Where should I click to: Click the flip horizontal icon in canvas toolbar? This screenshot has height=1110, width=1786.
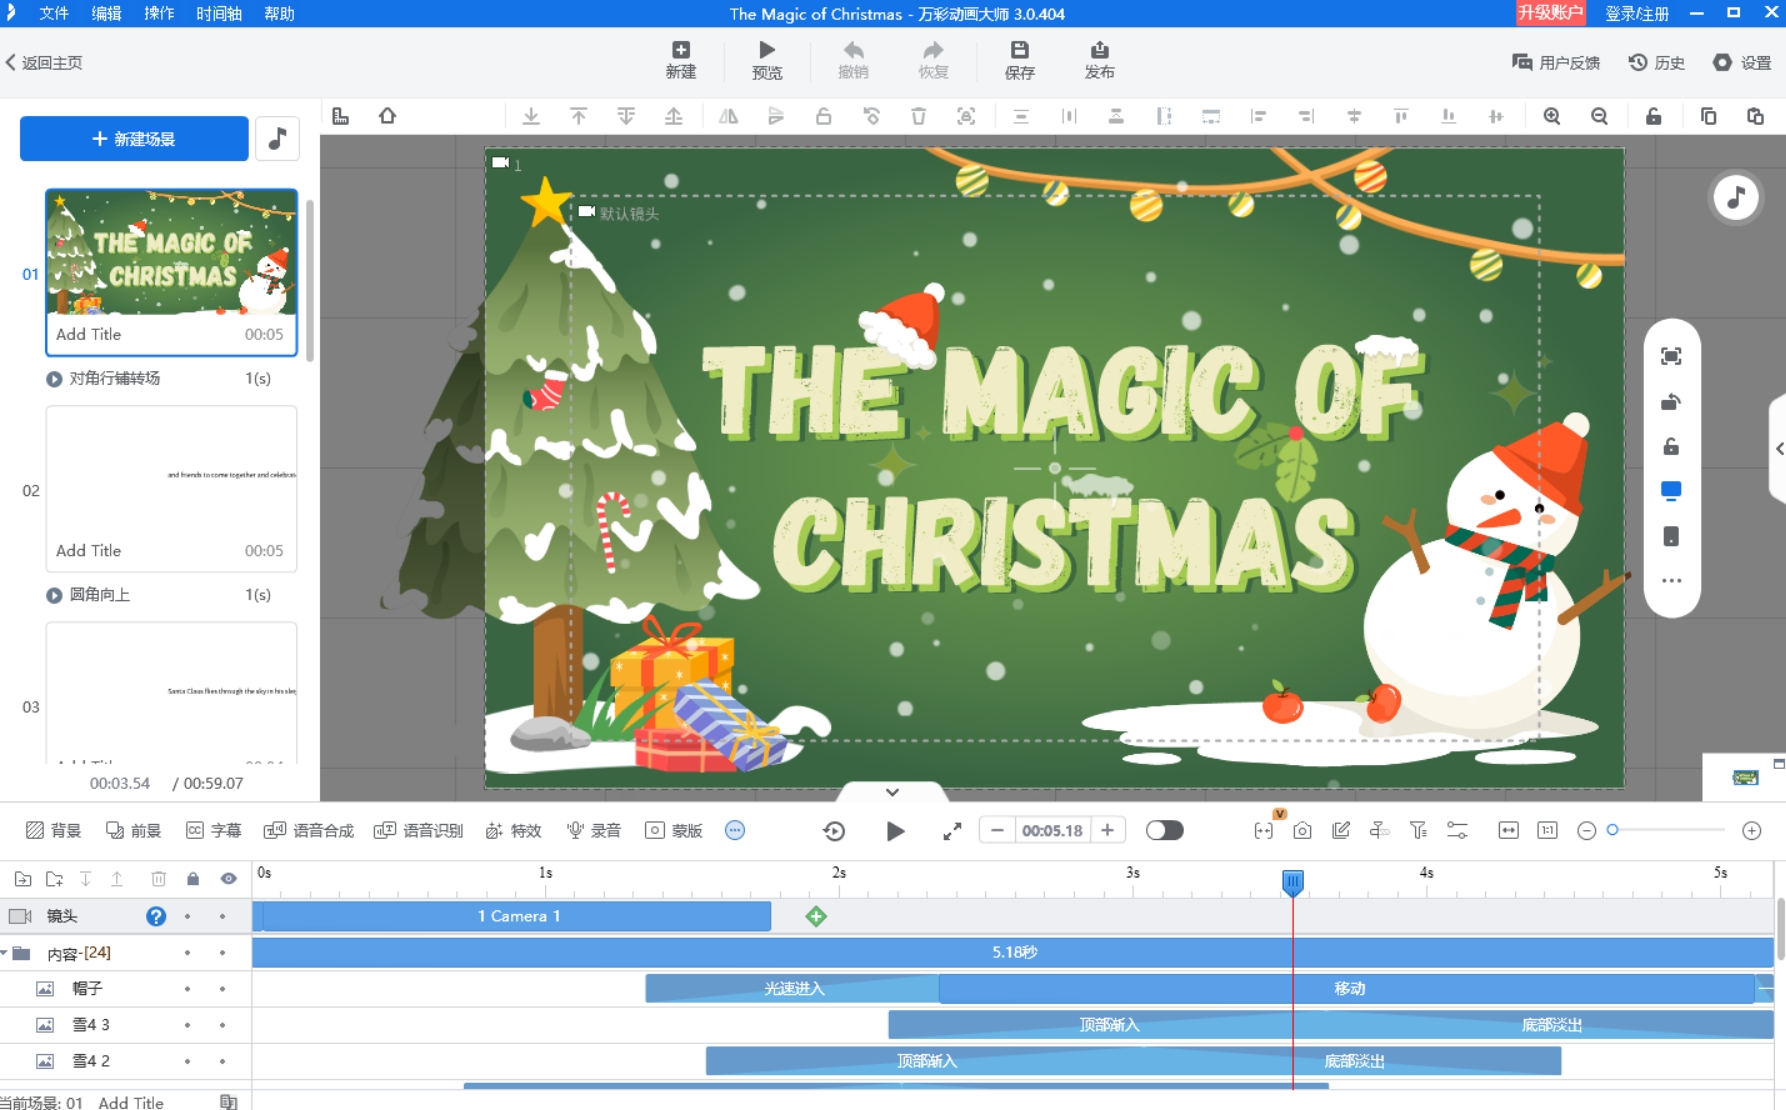[x=728, y=116]
